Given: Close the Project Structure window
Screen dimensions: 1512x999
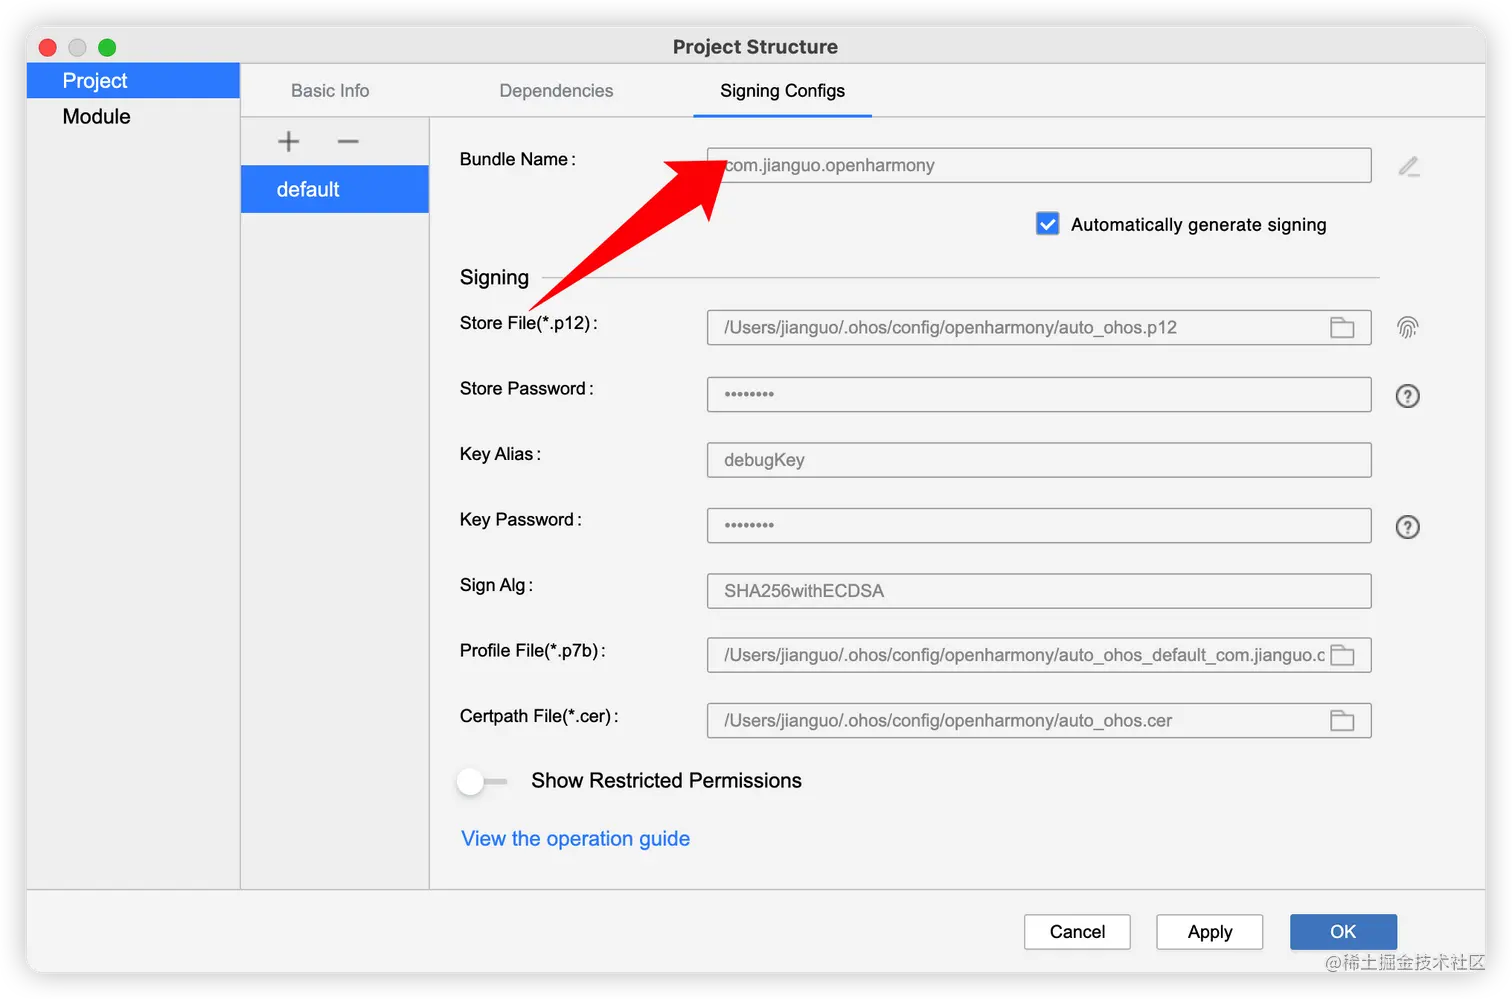Looking at the screenshot, I should click(47, 47).
